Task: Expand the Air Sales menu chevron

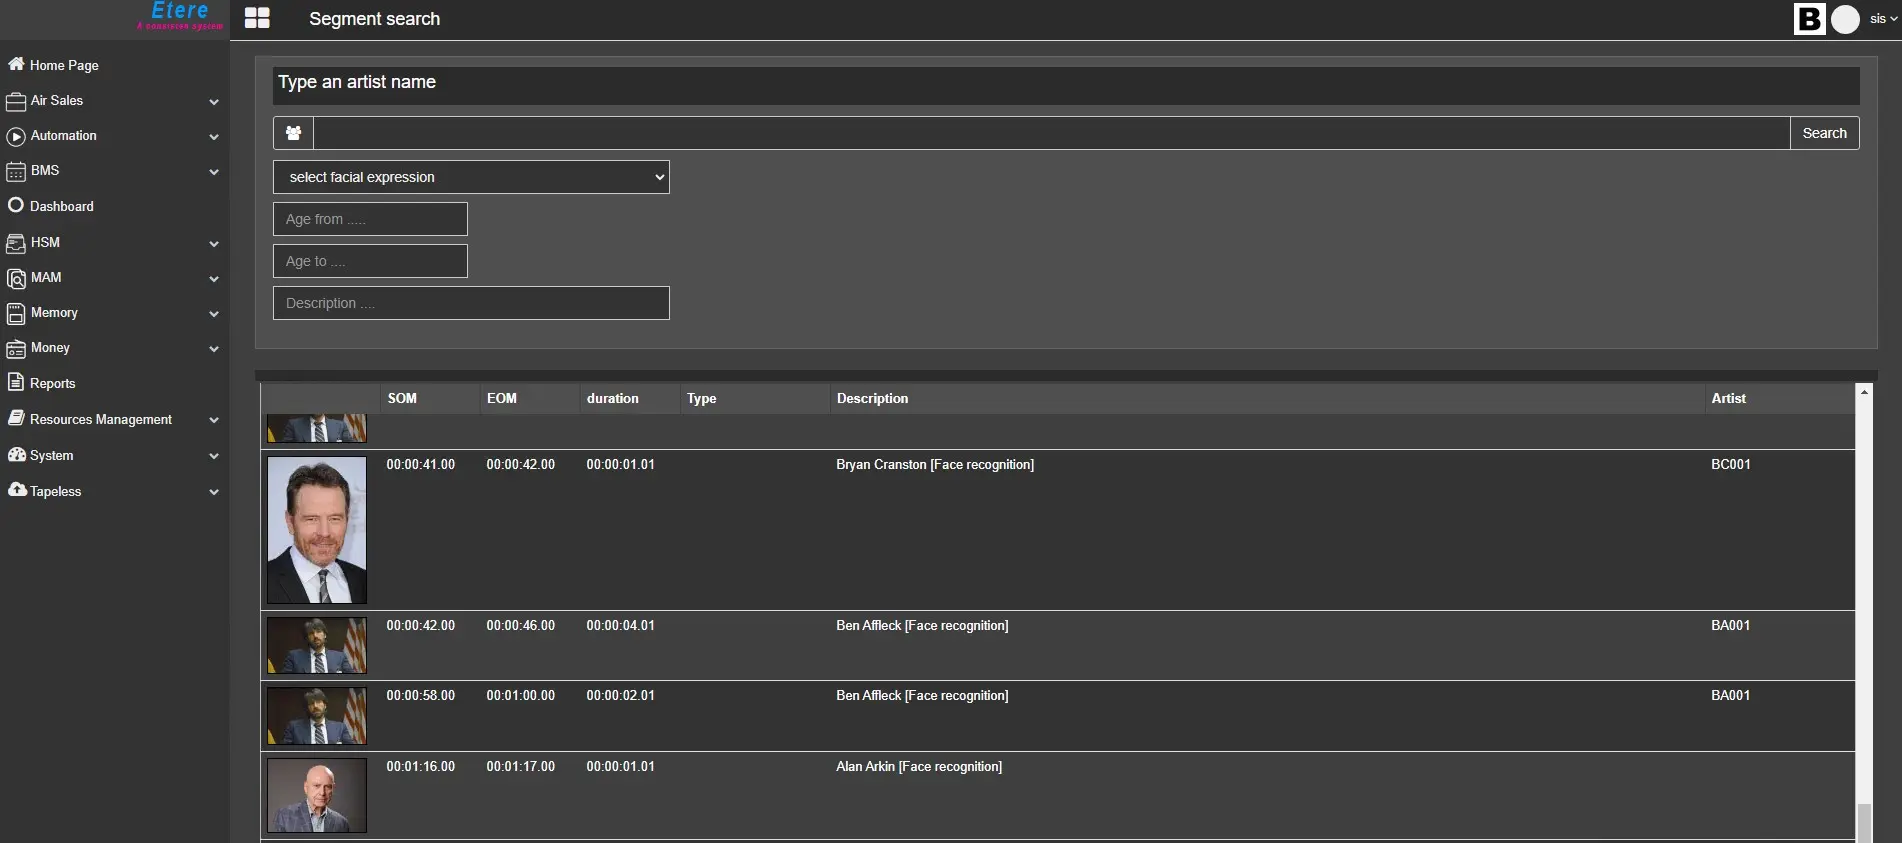Action: click(x=213, y=102)
